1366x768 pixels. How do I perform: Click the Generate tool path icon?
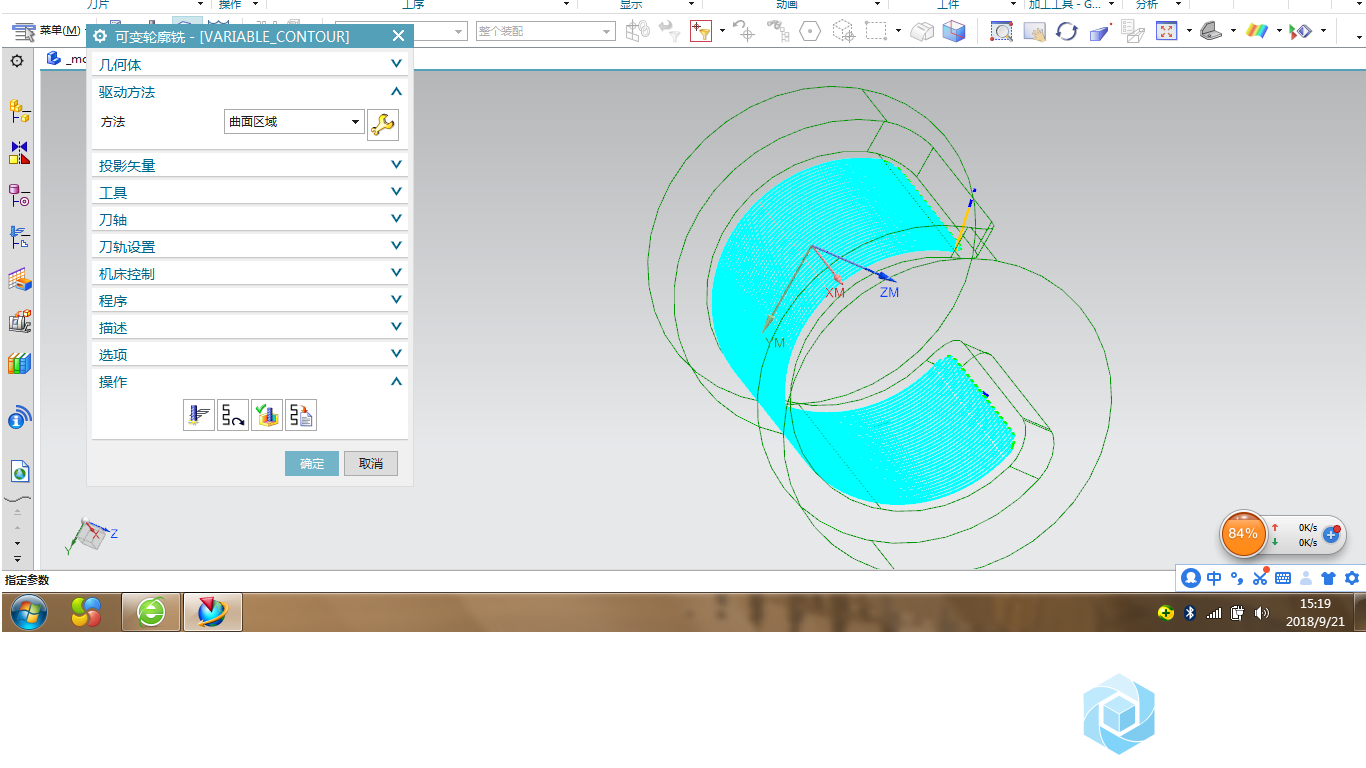click(x=199, y=415)
